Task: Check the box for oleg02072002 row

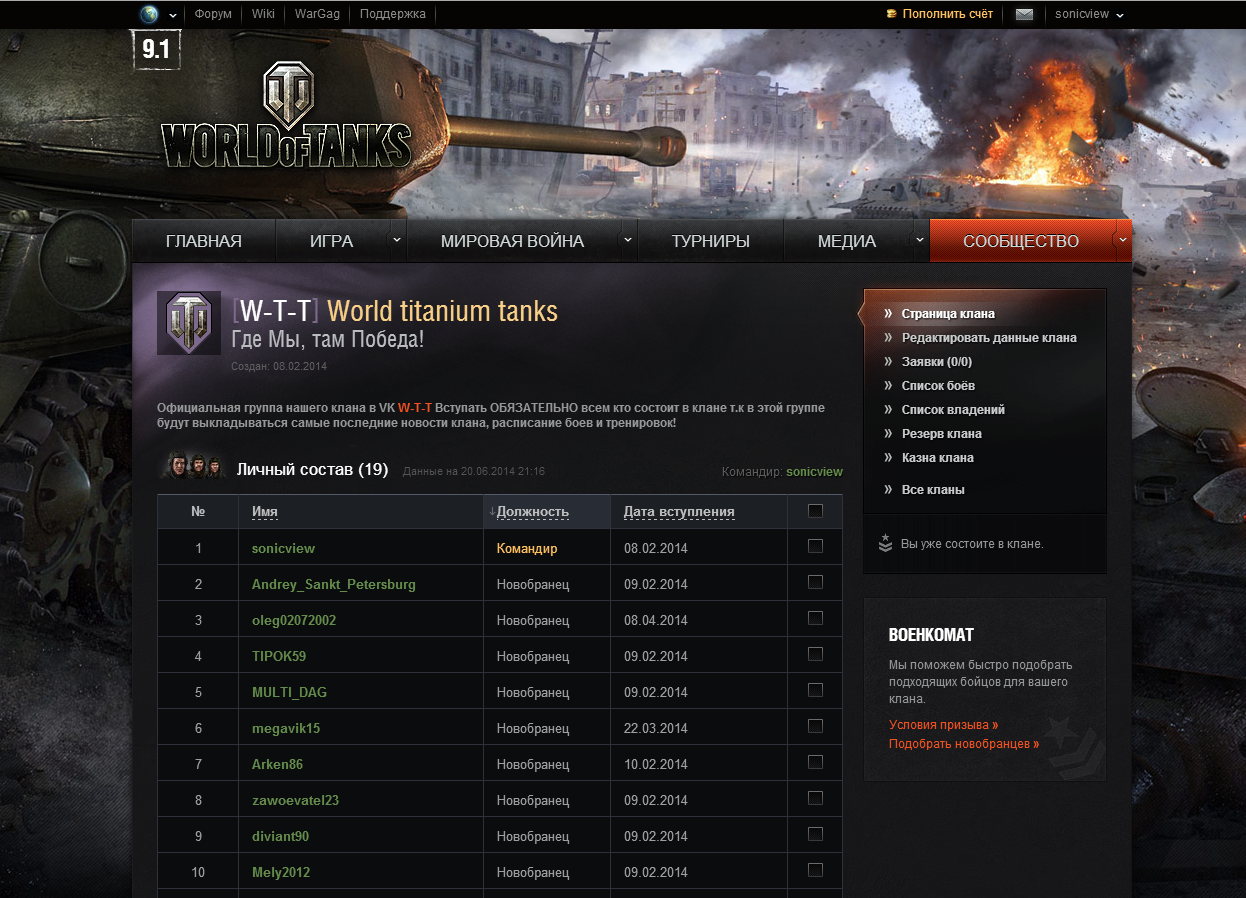Action: (x=815, y=618)
